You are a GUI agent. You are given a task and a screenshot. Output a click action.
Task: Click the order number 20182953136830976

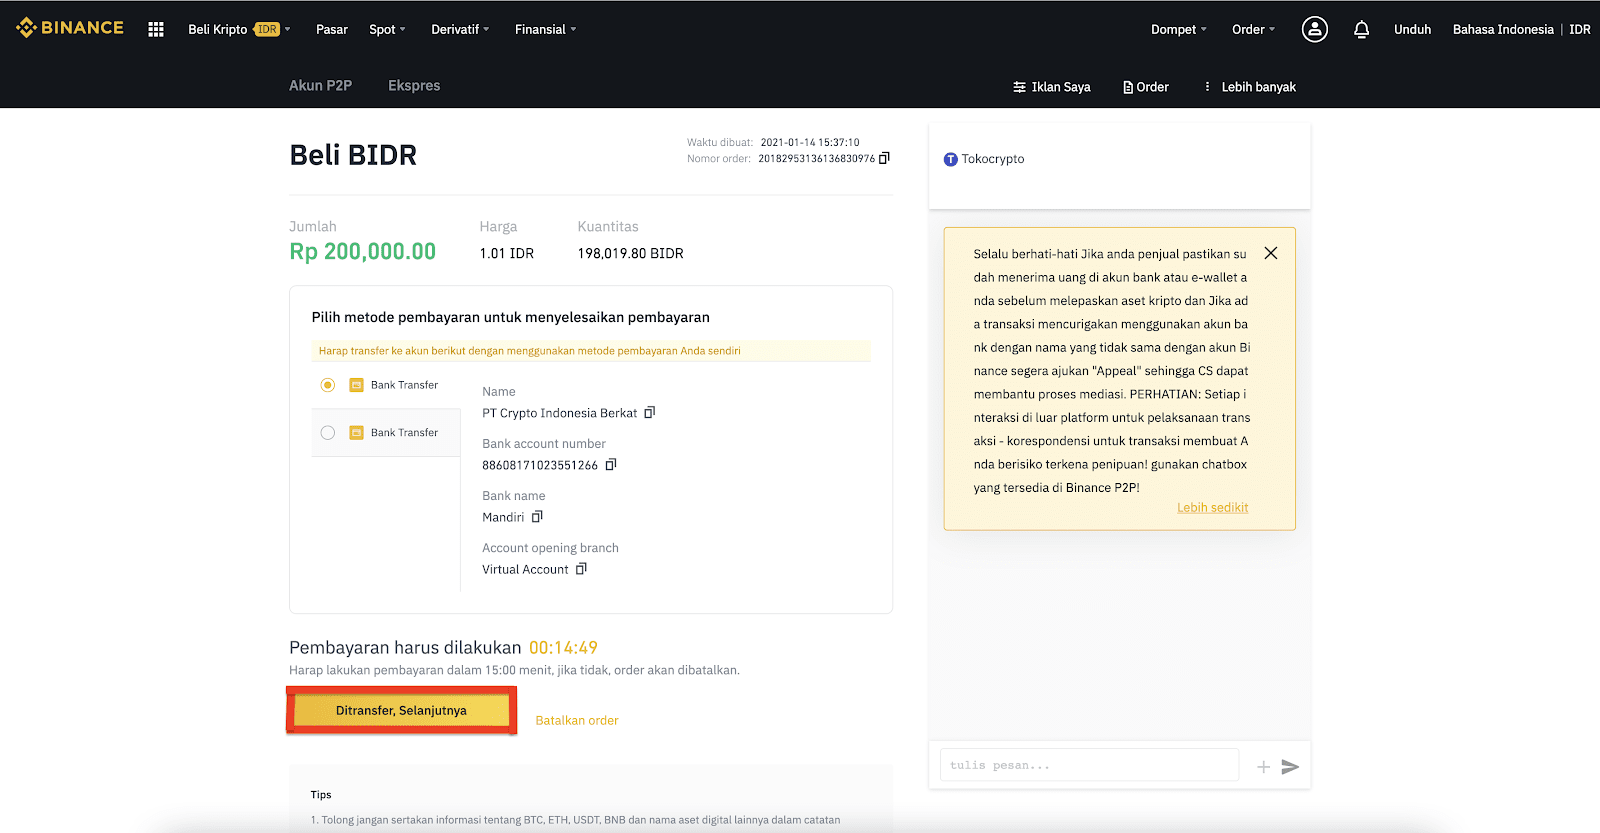pyautogui.click(x=816, y=158)
